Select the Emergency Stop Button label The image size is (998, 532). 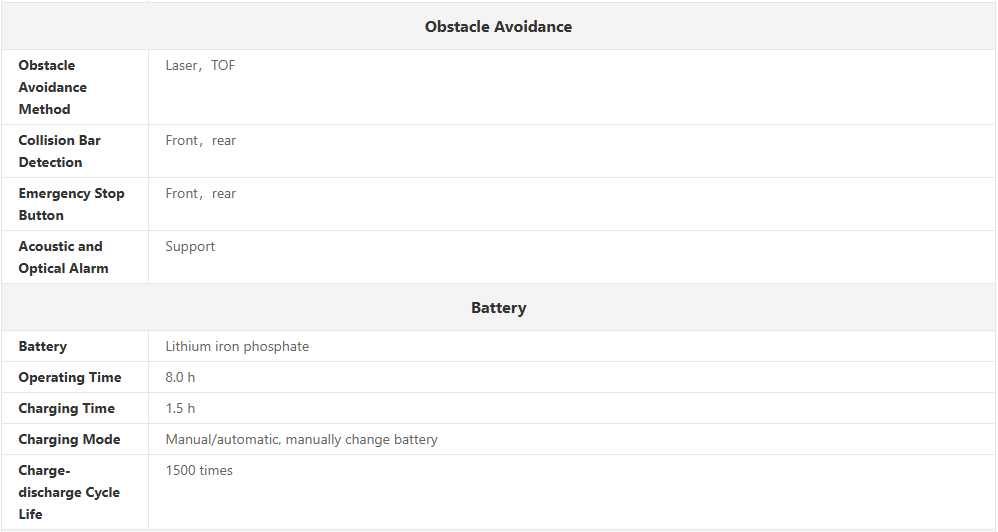(x=71, y=204)
